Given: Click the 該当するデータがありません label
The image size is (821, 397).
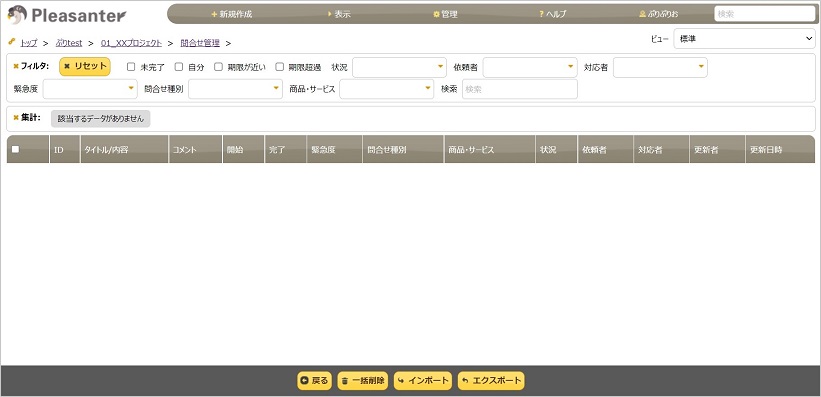Looking at the screenshot, I should tap(101, 119).
